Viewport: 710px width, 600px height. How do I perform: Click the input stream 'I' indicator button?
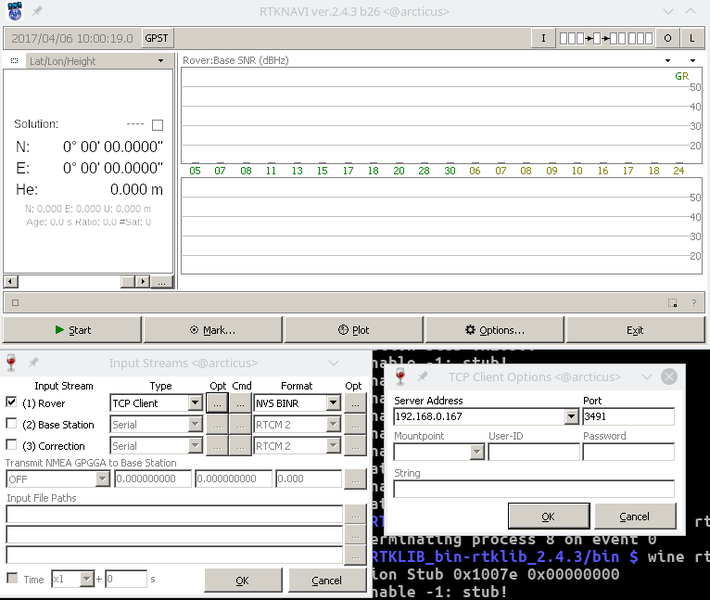click(543, 38)
